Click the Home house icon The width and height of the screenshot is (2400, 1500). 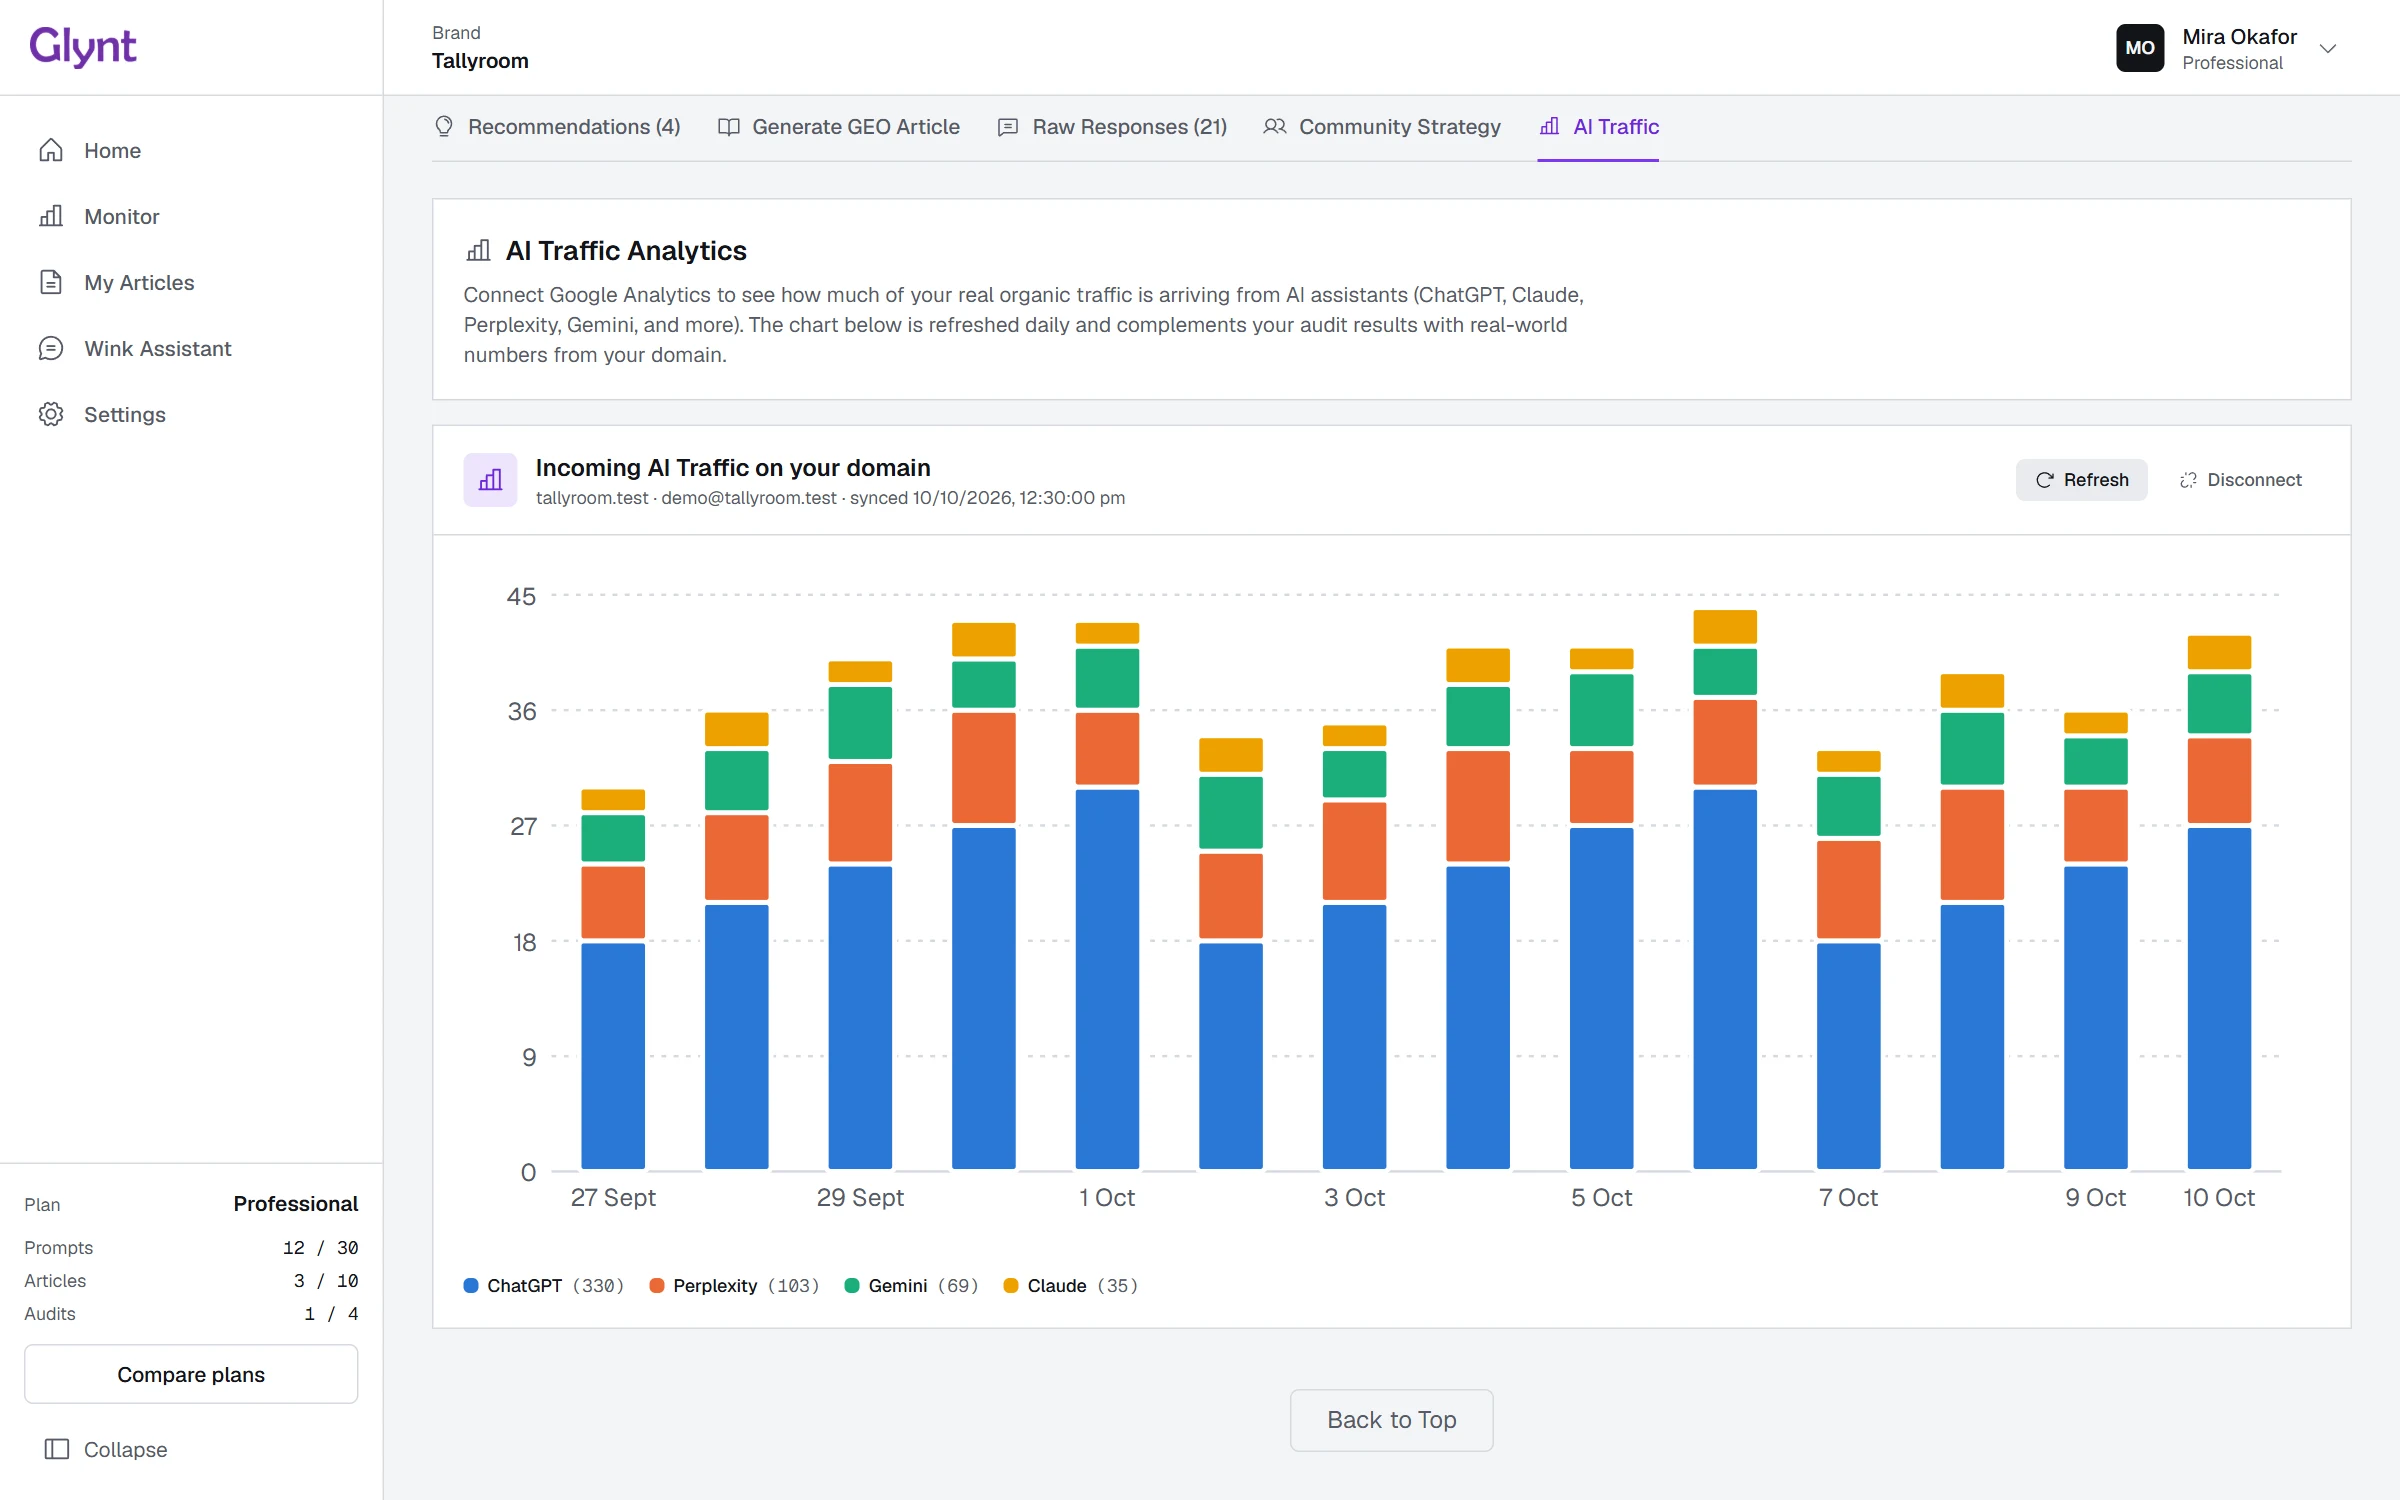click(51, 150)
